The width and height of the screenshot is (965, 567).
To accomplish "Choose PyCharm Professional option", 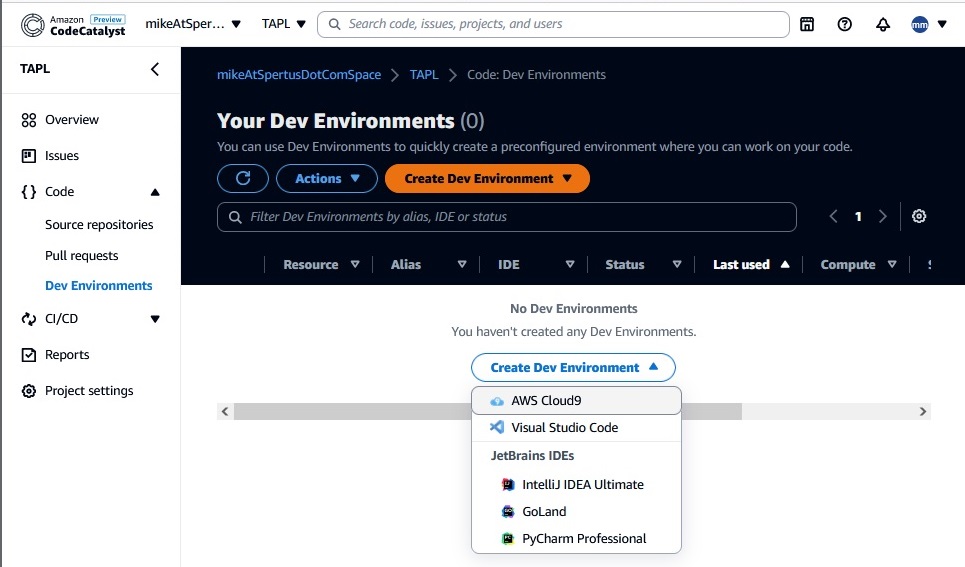I will coord(576,539).
